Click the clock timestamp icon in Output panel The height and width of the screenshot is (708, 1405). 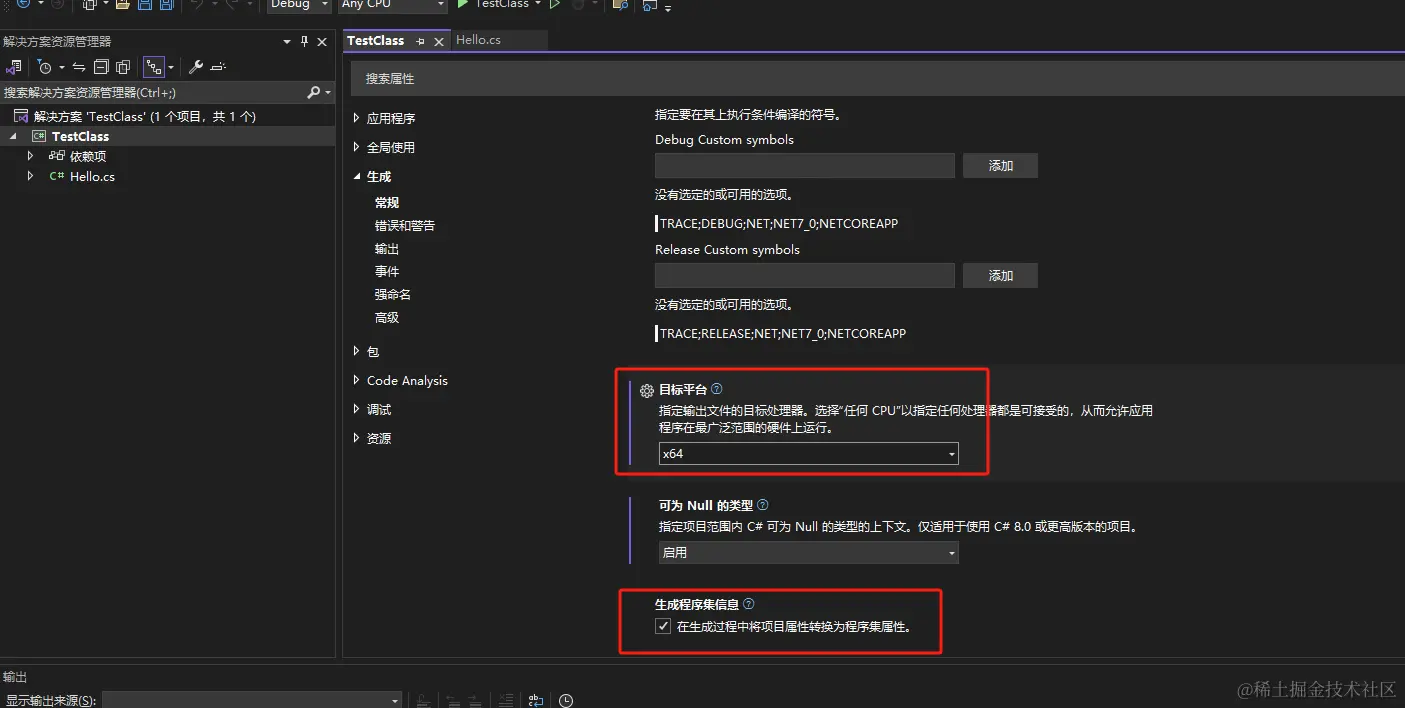pos(566,701)
